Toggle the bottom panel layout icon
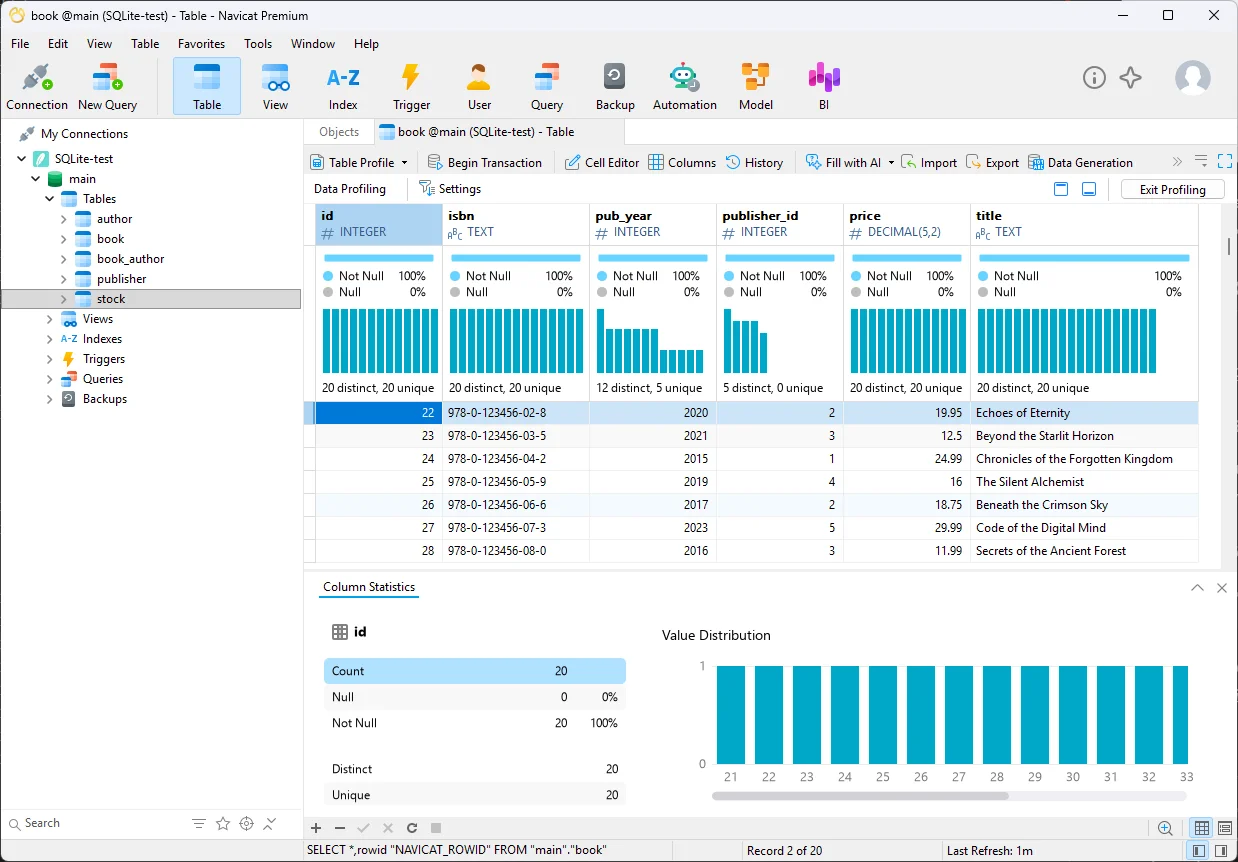This screenshot has height=862, width=1238. tap(1089, 189)
